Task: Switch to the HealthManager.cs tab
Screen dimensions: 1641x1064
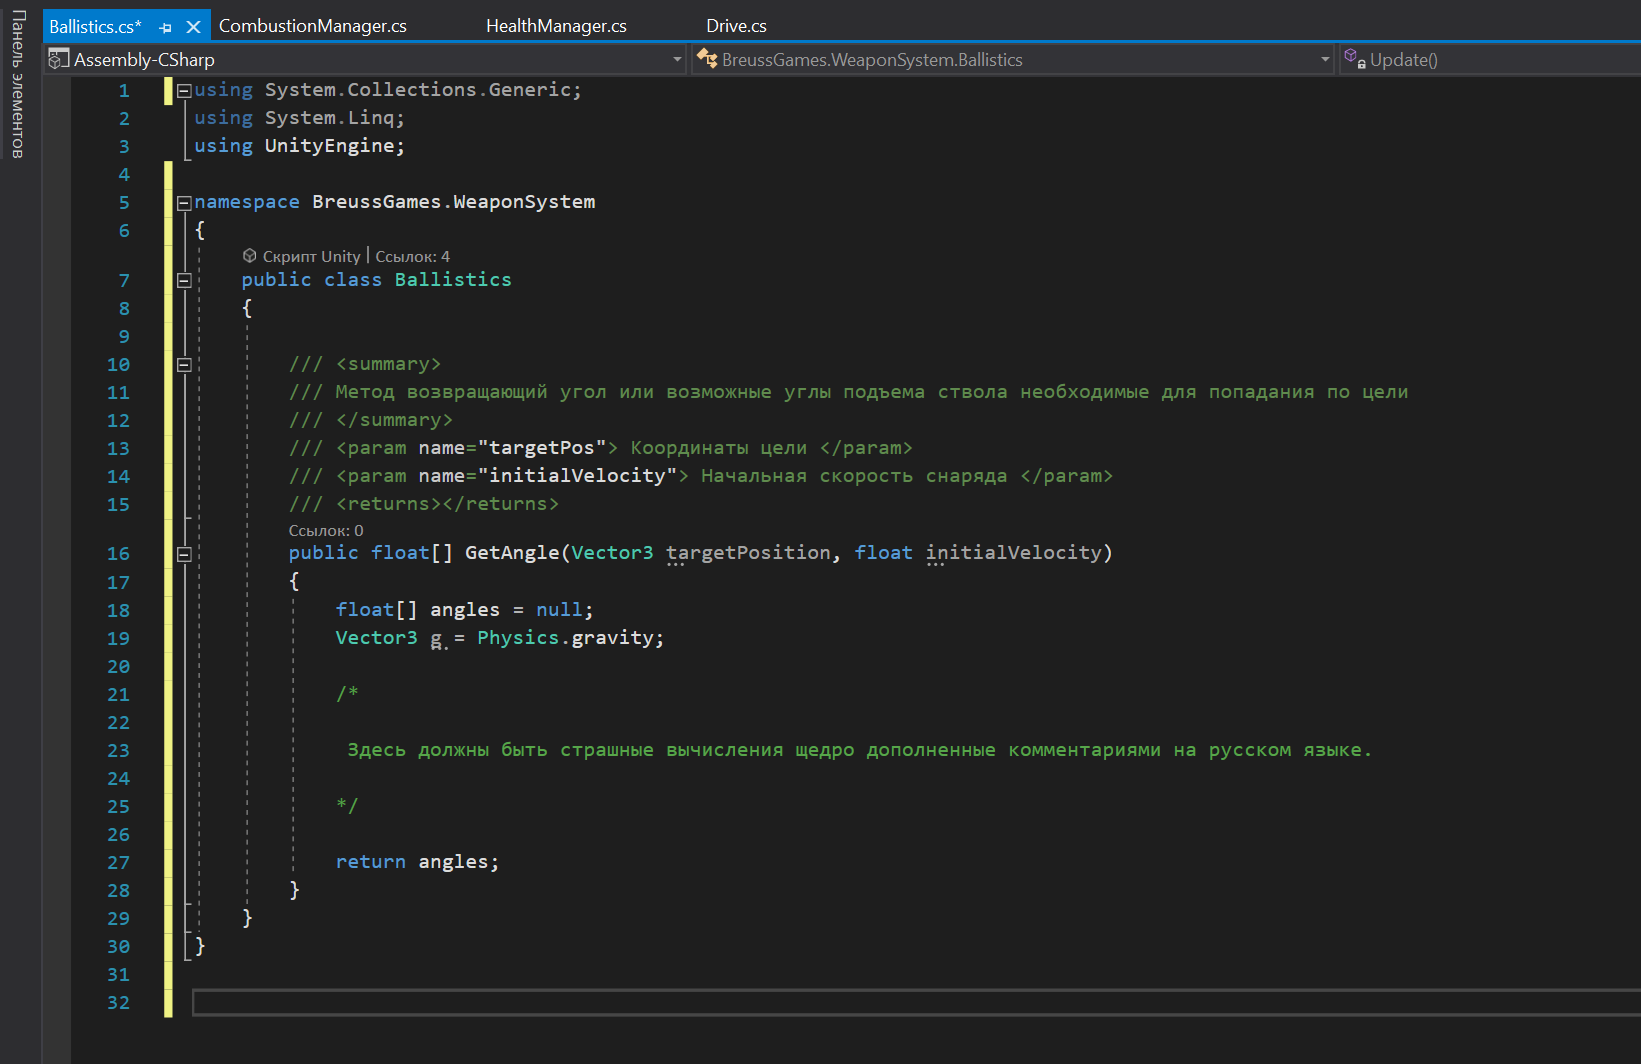Action: point(556,26)
